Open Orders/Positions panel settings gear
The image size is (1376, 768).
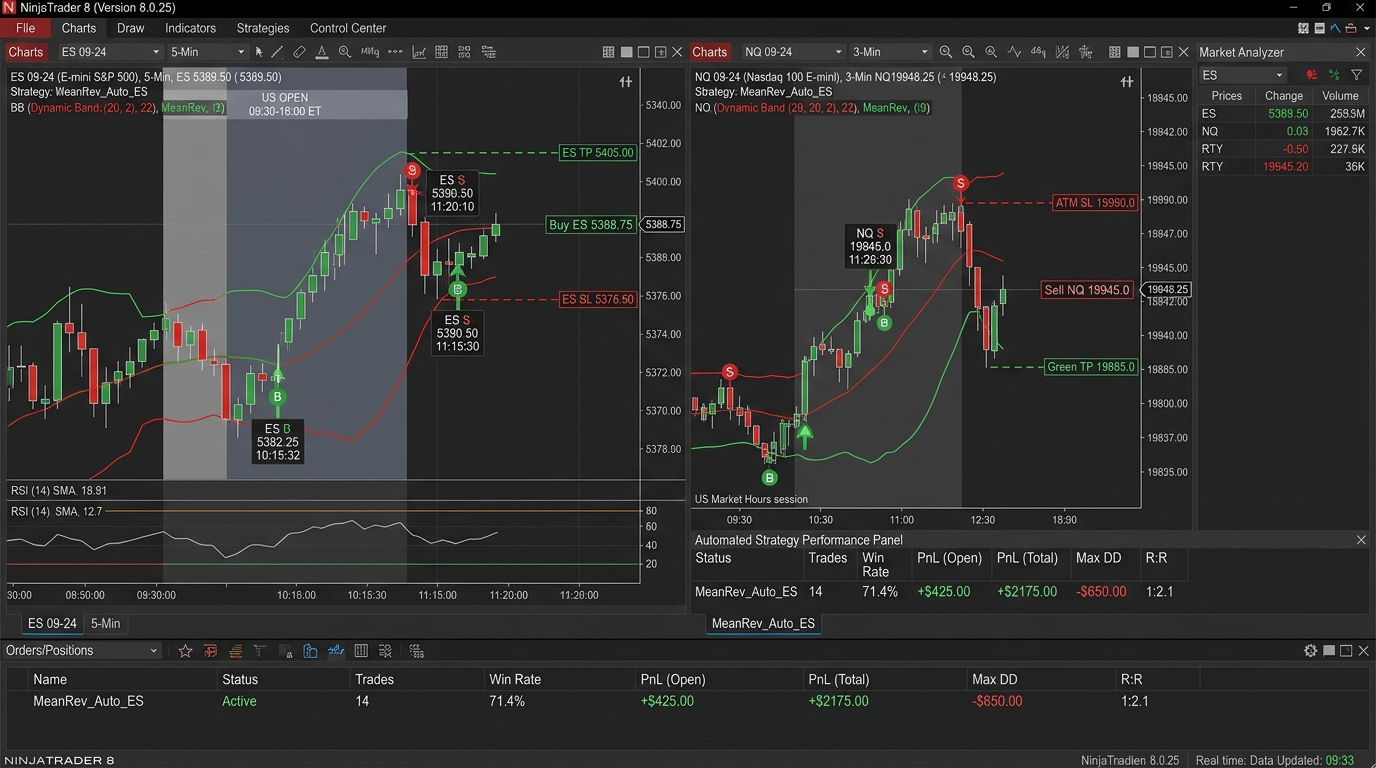pyautogui.click(x=1311, y=651)
